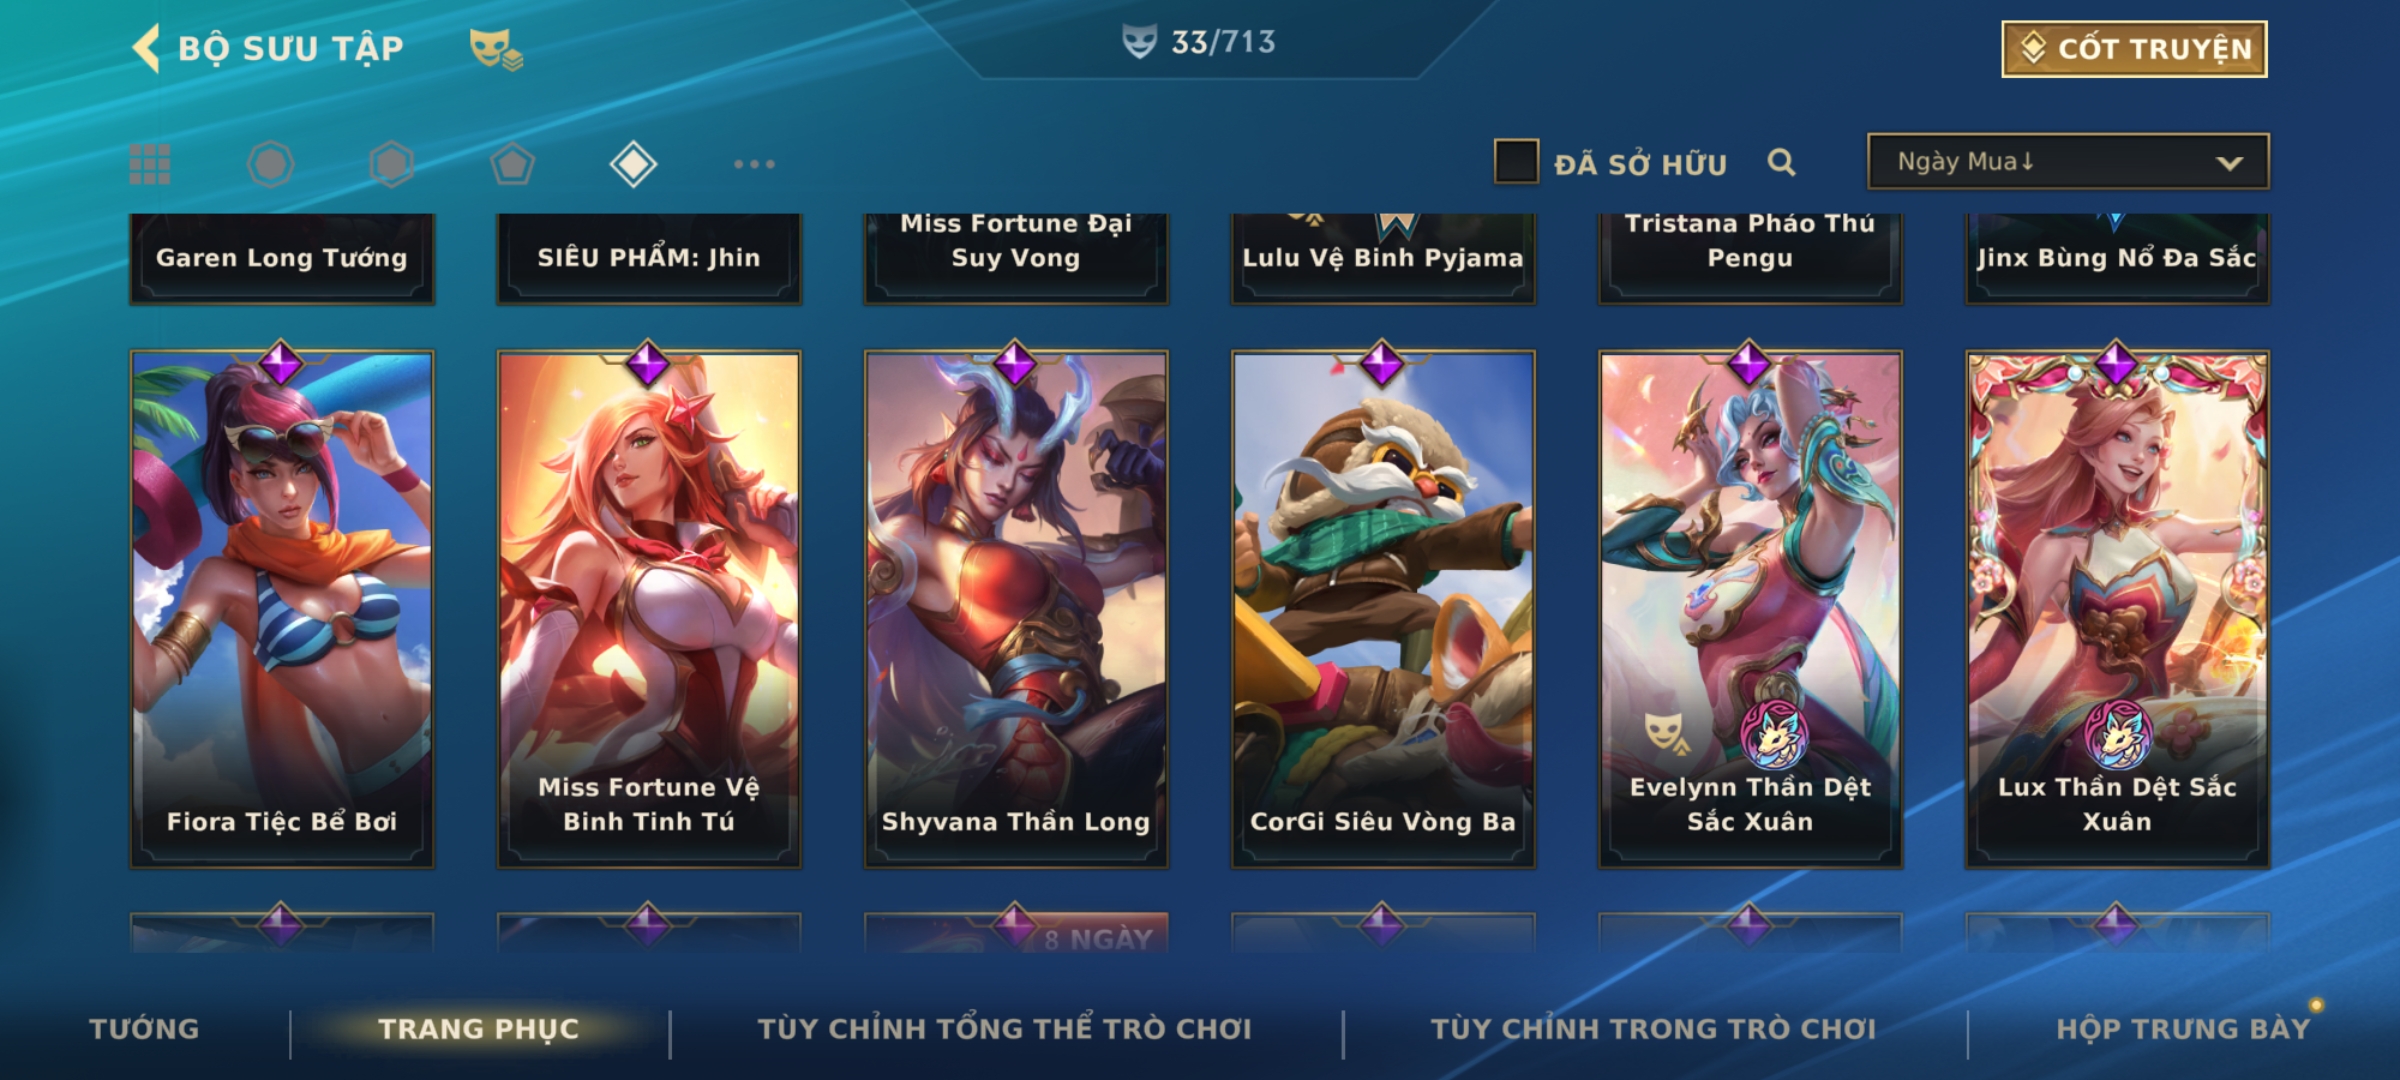Open the Tùy Chỉnh Trong Trò Chơi tab
Image resolution: width=2400 pixels, height=1080 pixels.
tap(1654, 1029)
